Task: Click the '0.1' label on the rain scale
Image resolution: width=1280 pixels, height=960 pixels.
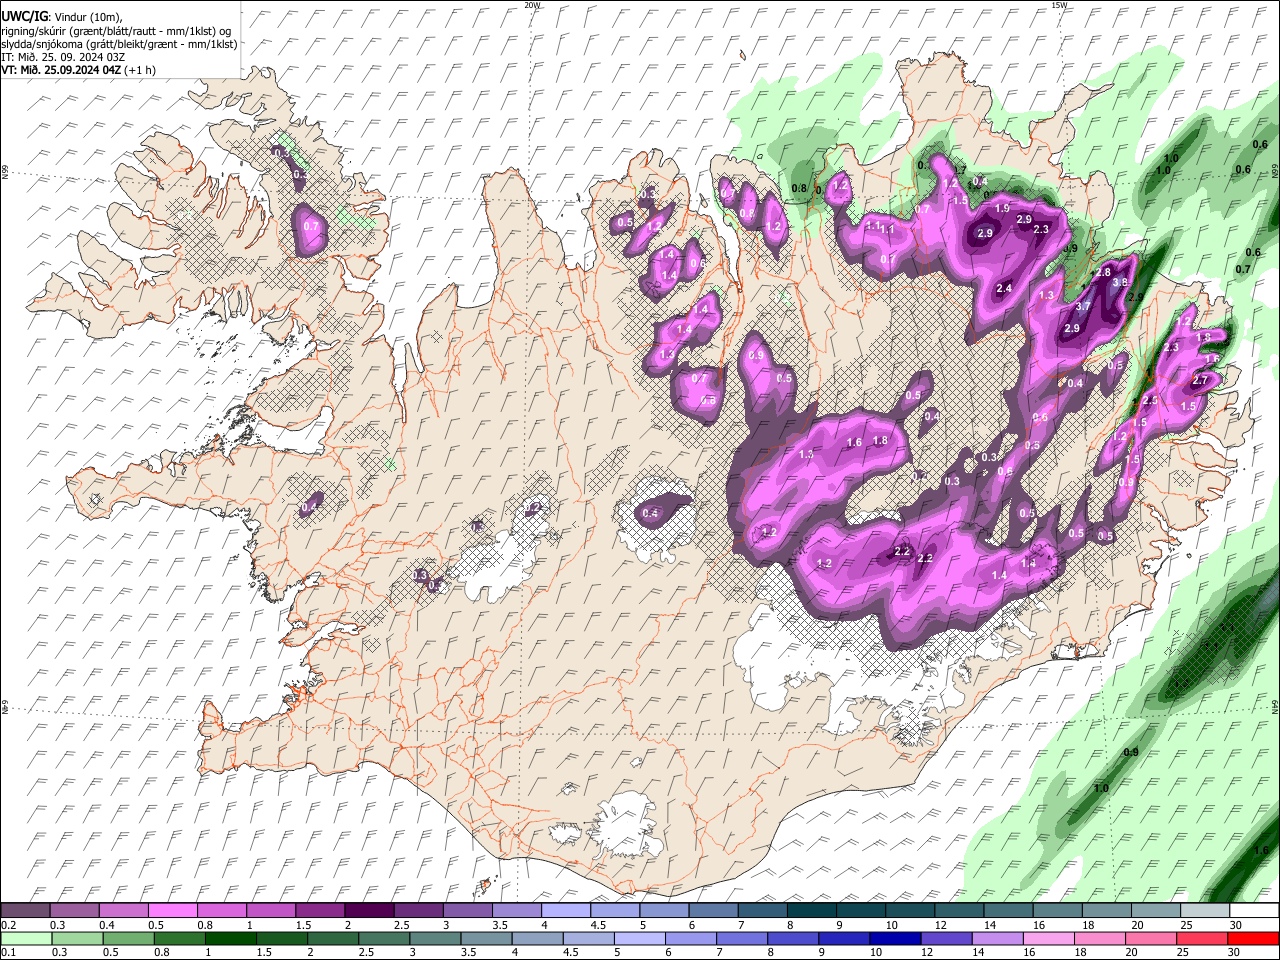Action: pyautogui.click(x=8, y=953)
